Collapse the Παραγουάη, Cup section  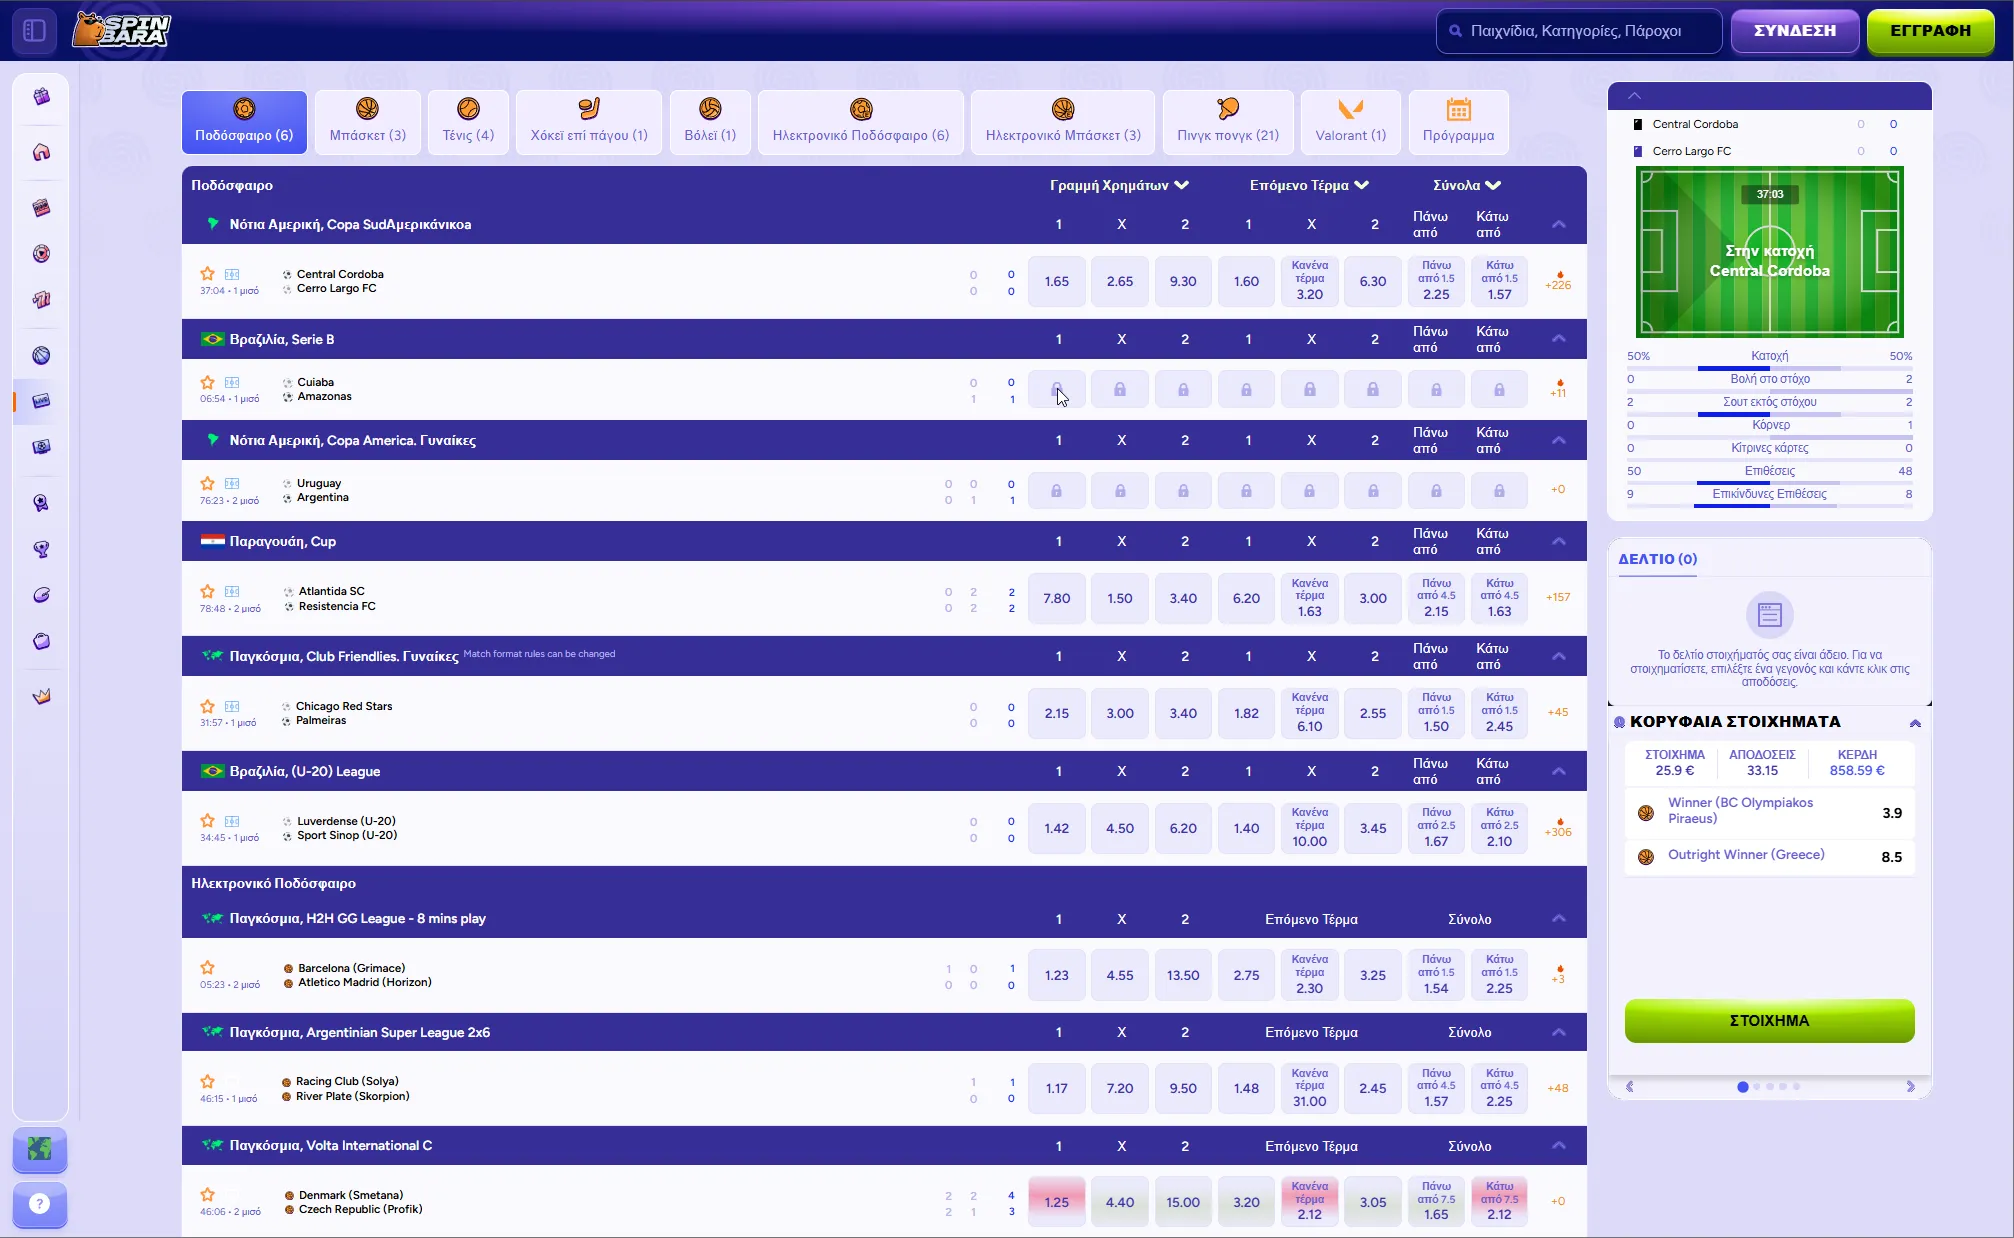1558,541
